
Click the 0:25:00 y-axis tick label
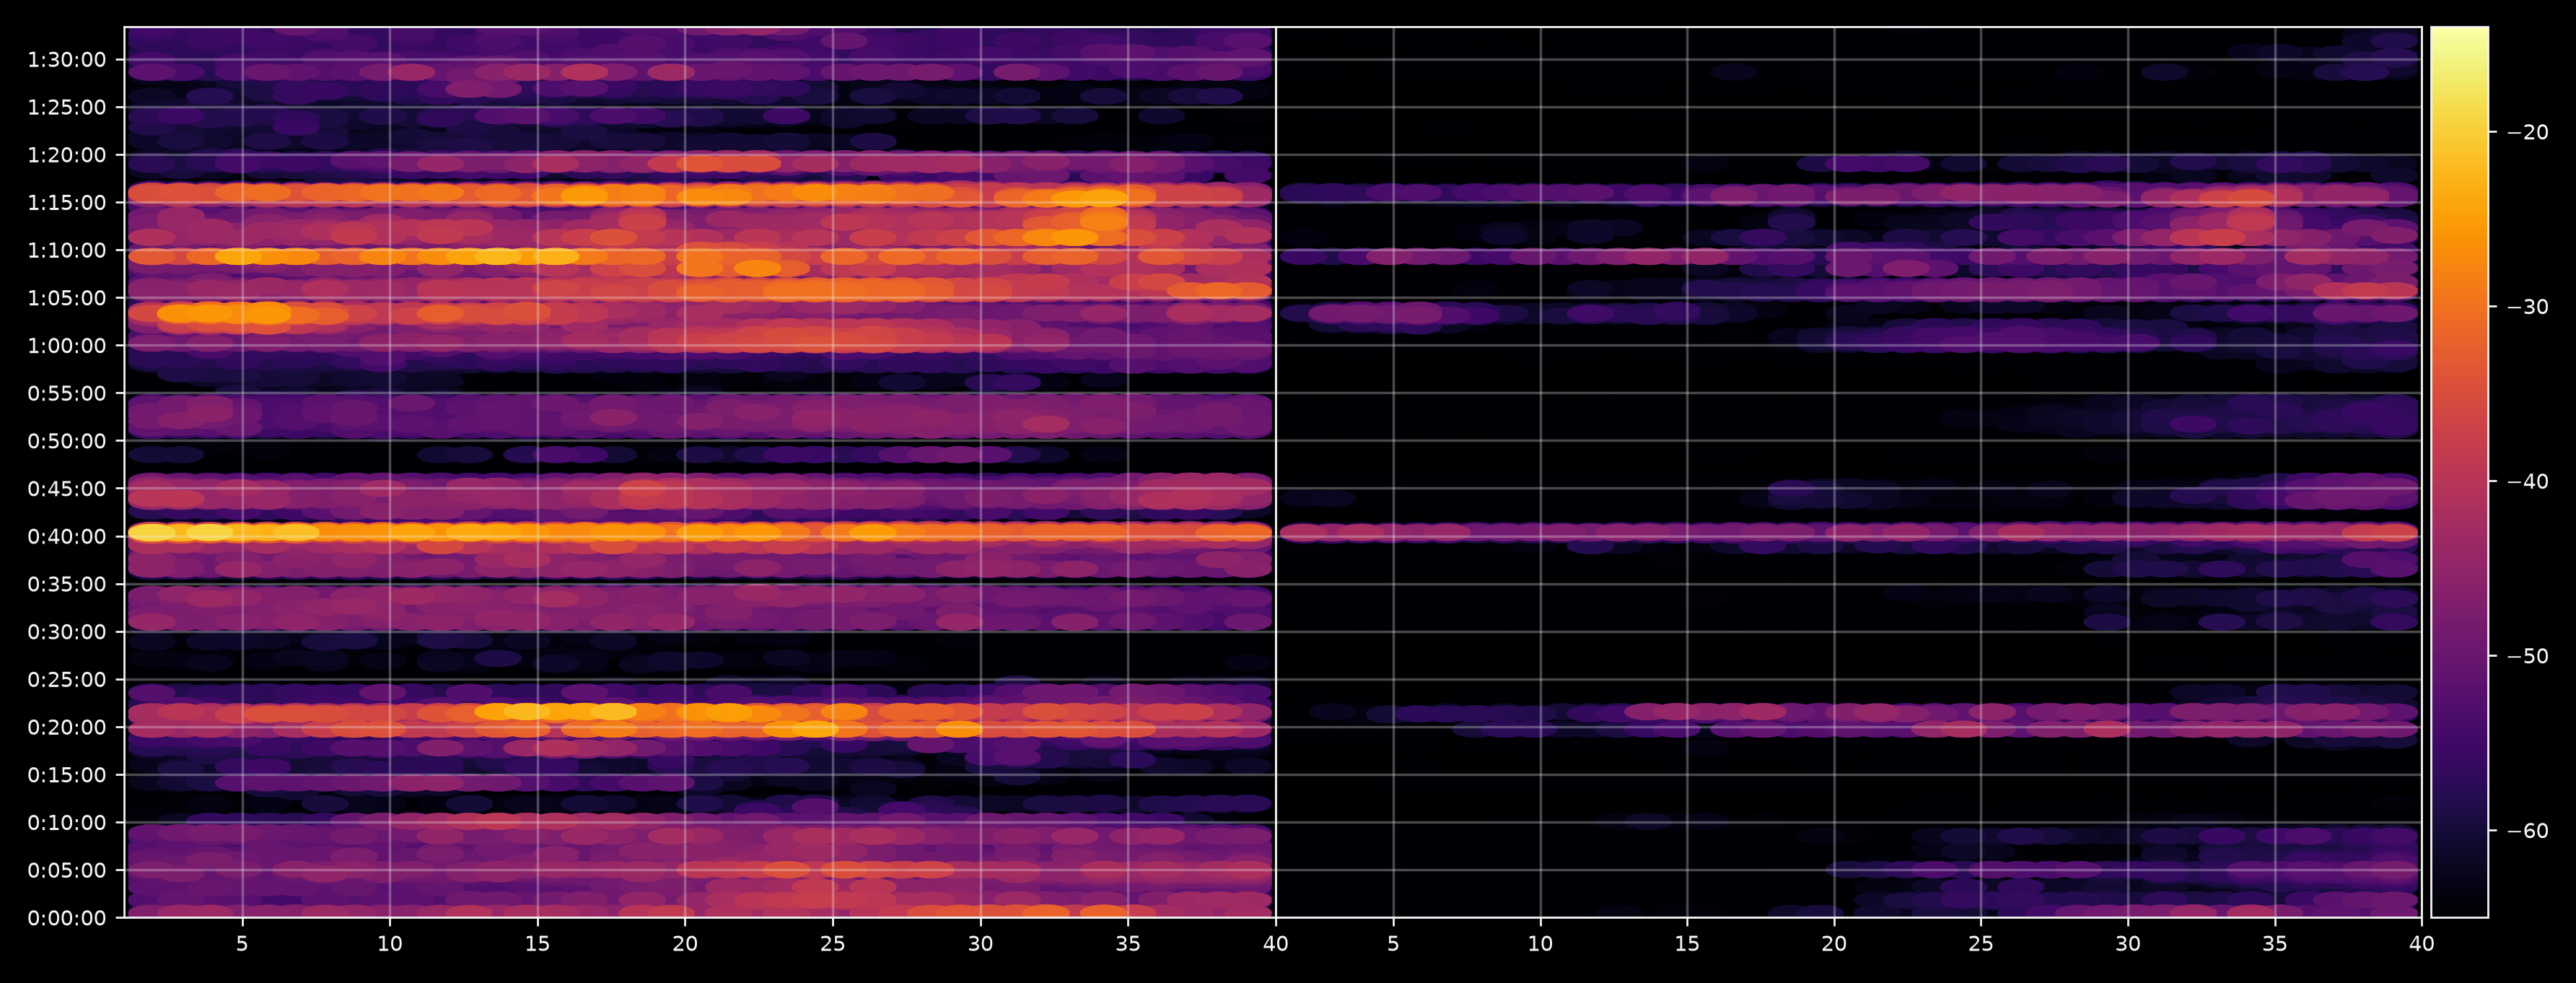[67, 680]
